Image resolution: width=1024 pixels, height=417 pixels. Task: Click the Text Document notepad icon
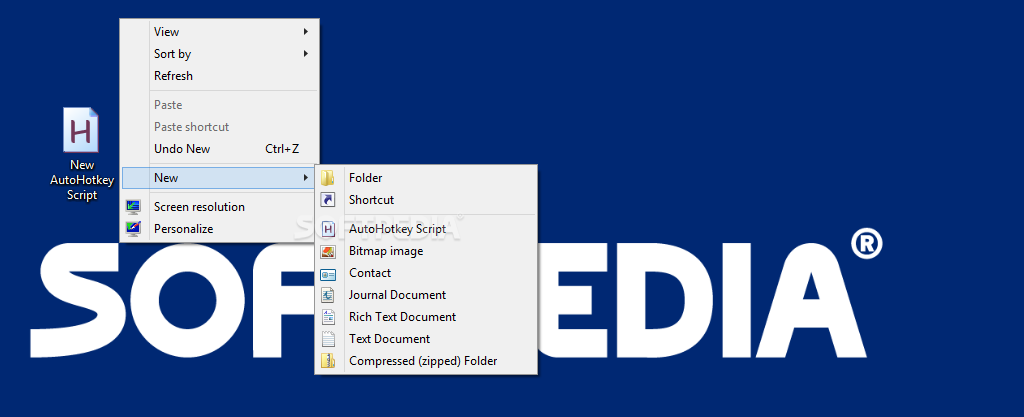[328, 339]
